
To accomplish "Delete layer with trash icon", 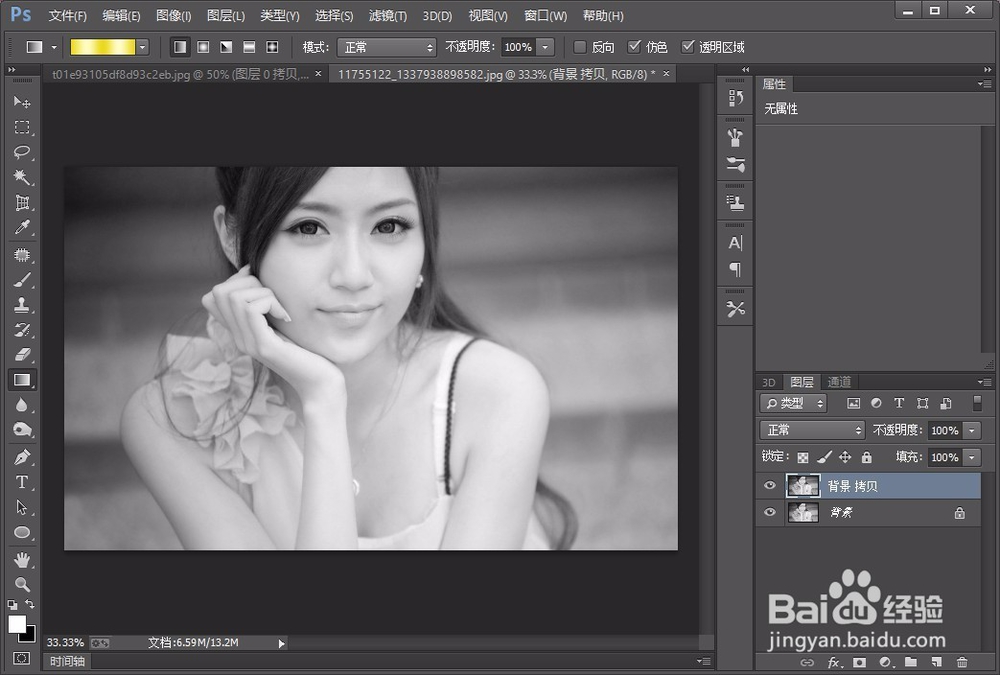I will pyautogui.click(x=962, y=662).
